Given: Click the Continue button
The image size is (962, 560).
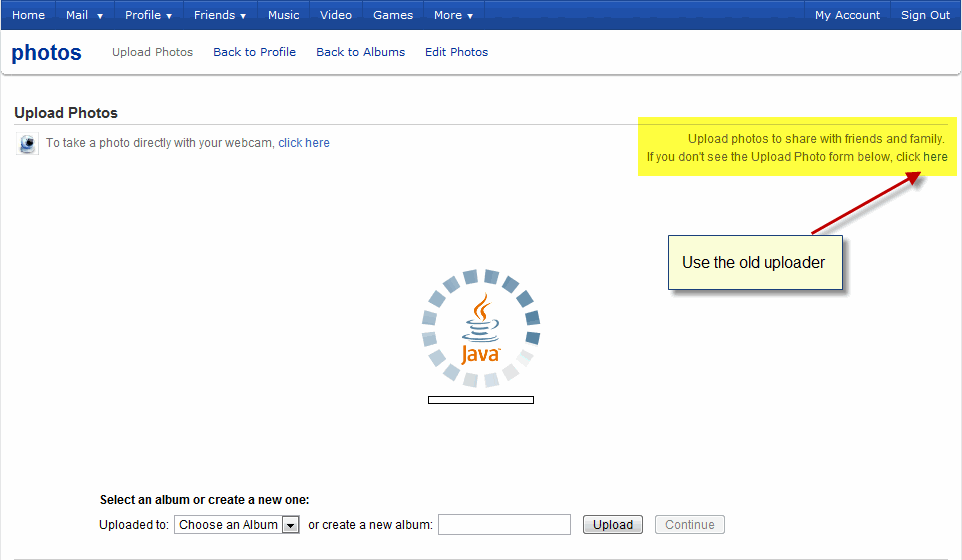Looking at the screenshot, I should click(x=690, y=525).
